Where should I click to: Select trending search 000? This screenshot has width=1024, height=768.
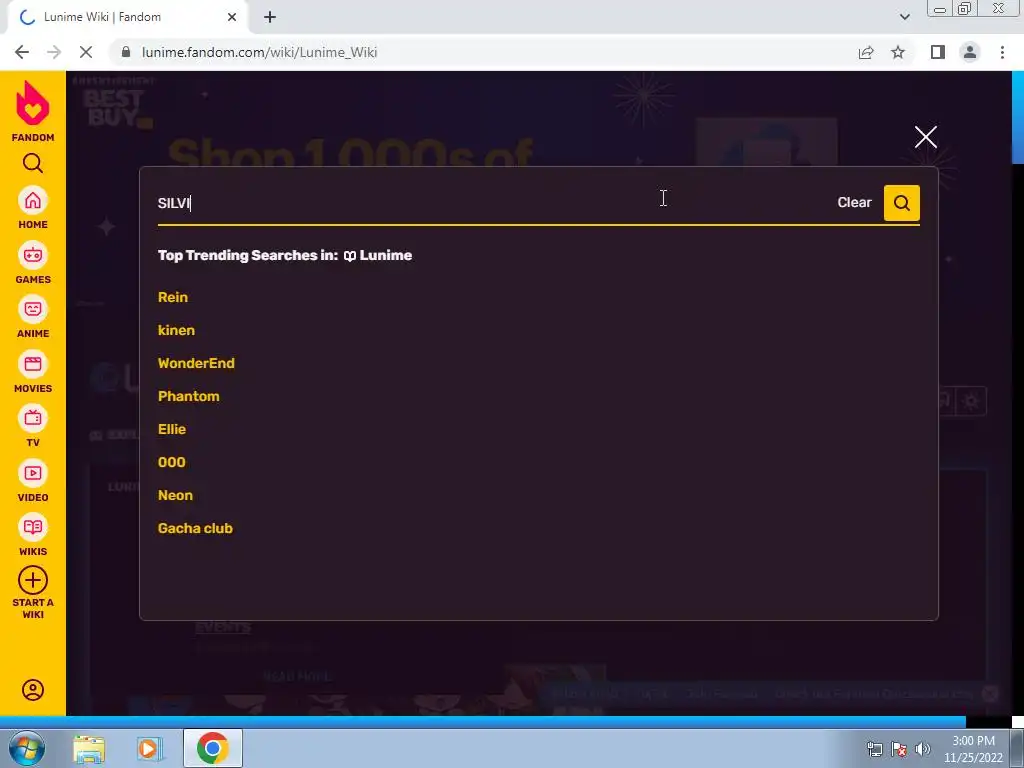172,462
